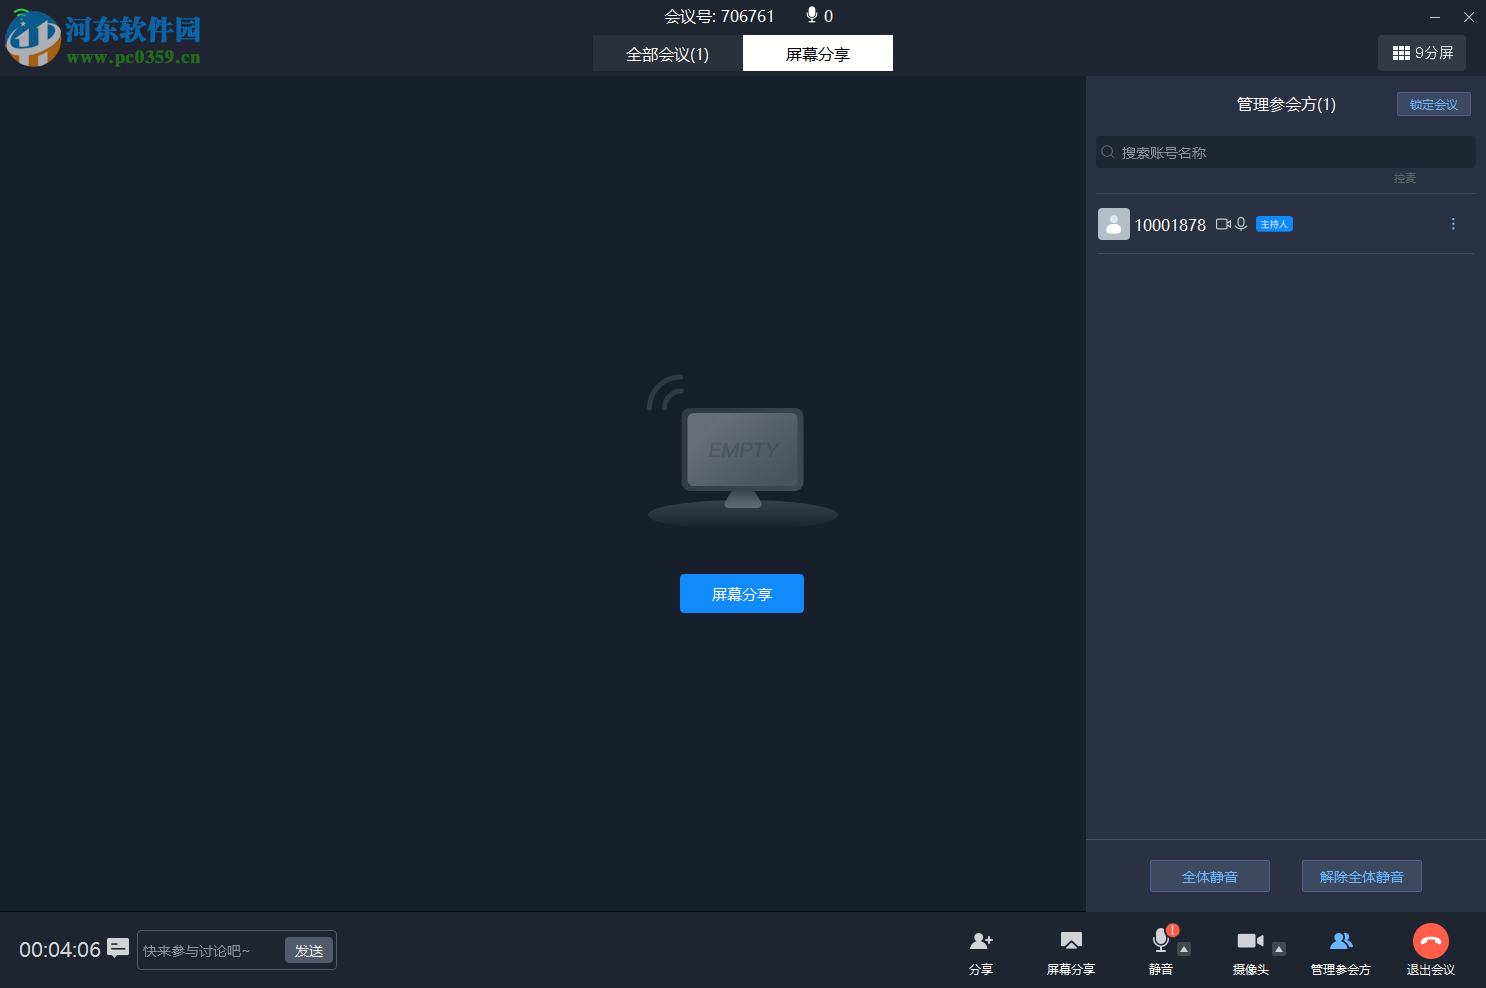The height and width of the screenshot is (988, 1486).
Task: Expand the microphone options arrow
Action: (1184, 949)
